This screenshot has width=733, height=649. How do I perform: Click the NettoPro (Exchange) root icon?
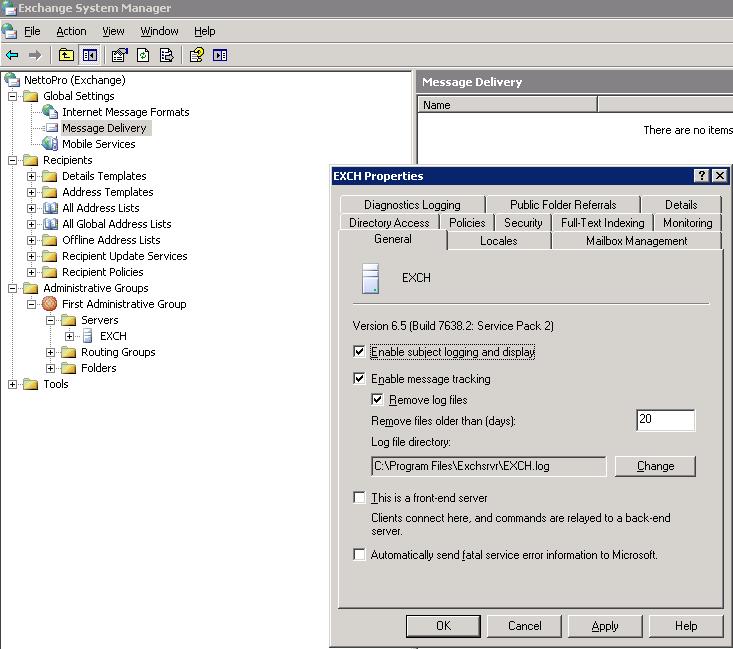[12, 80]
